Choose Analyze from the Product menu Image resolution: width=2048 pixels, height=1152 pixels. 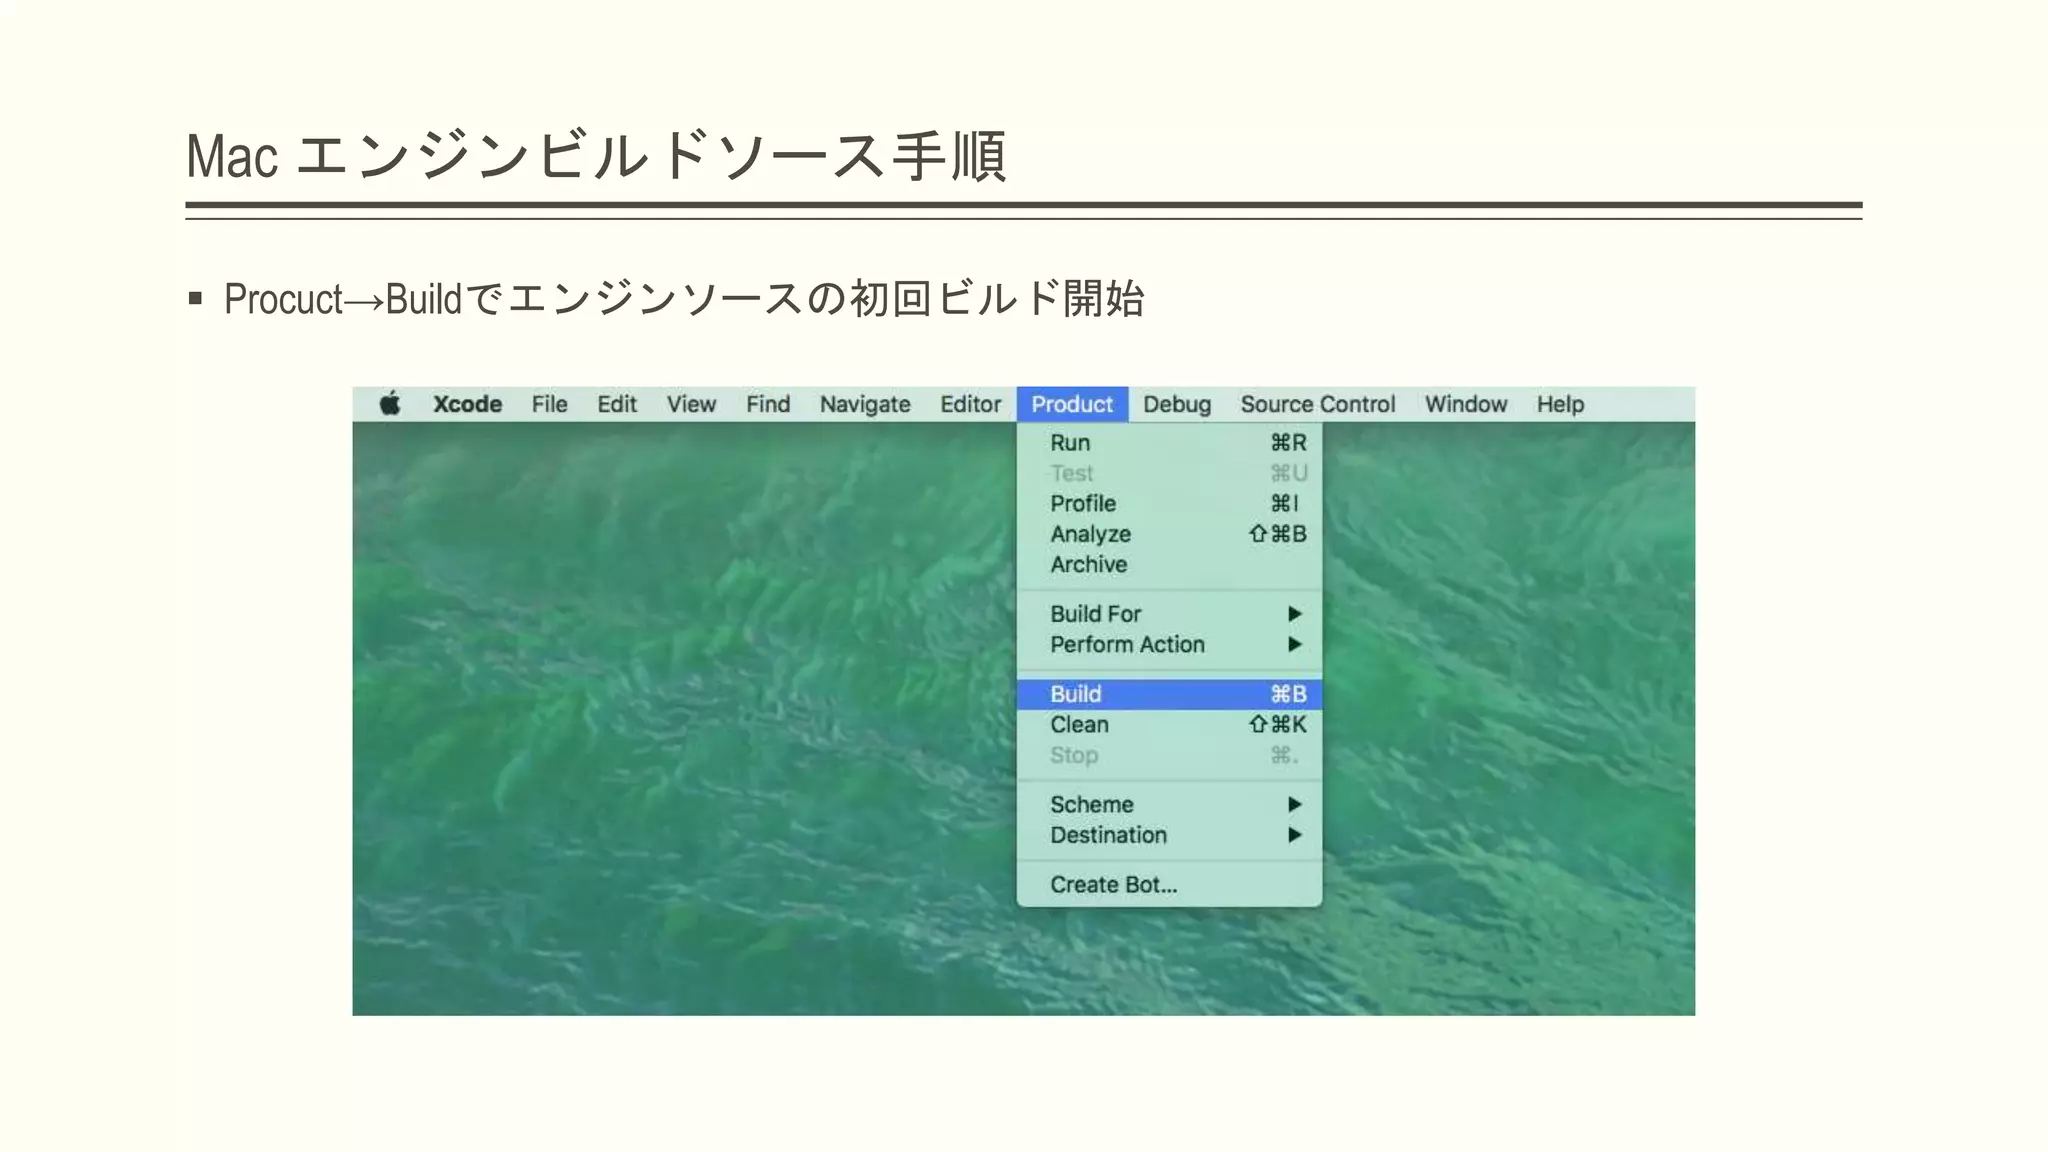tap(1169, 534)
